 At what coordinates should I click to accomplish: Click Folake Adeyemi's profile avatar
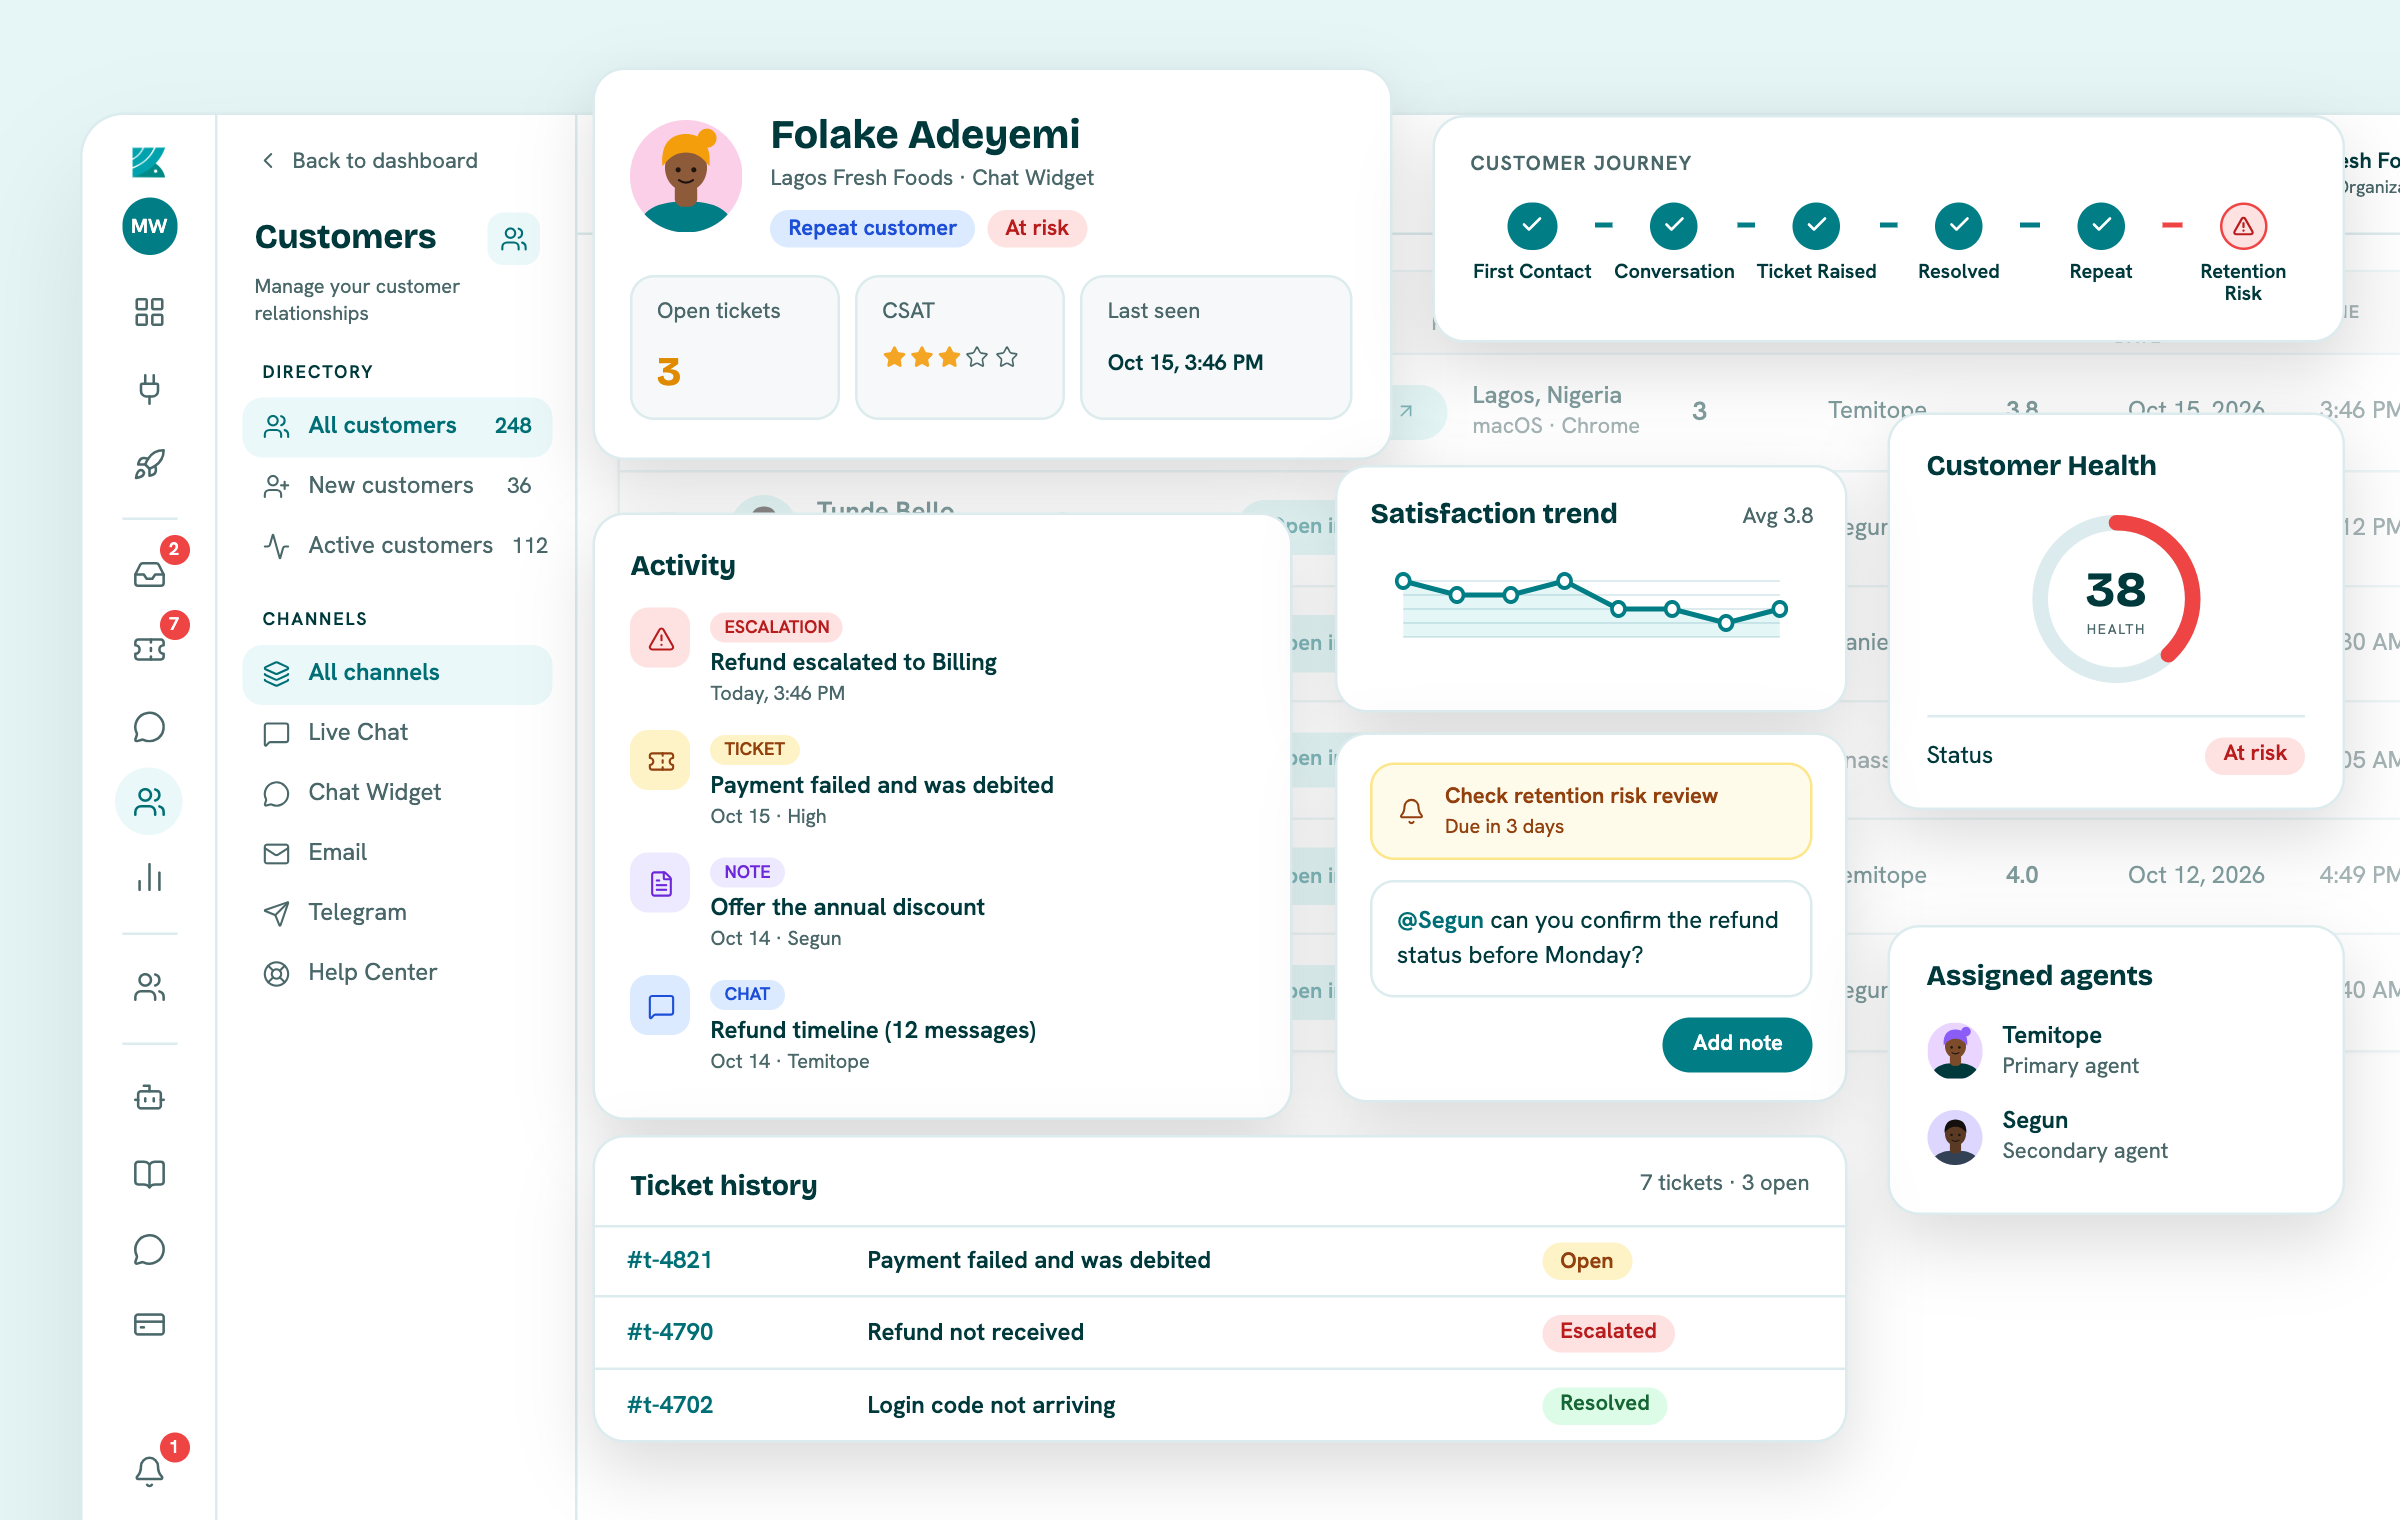click(686, 176)
